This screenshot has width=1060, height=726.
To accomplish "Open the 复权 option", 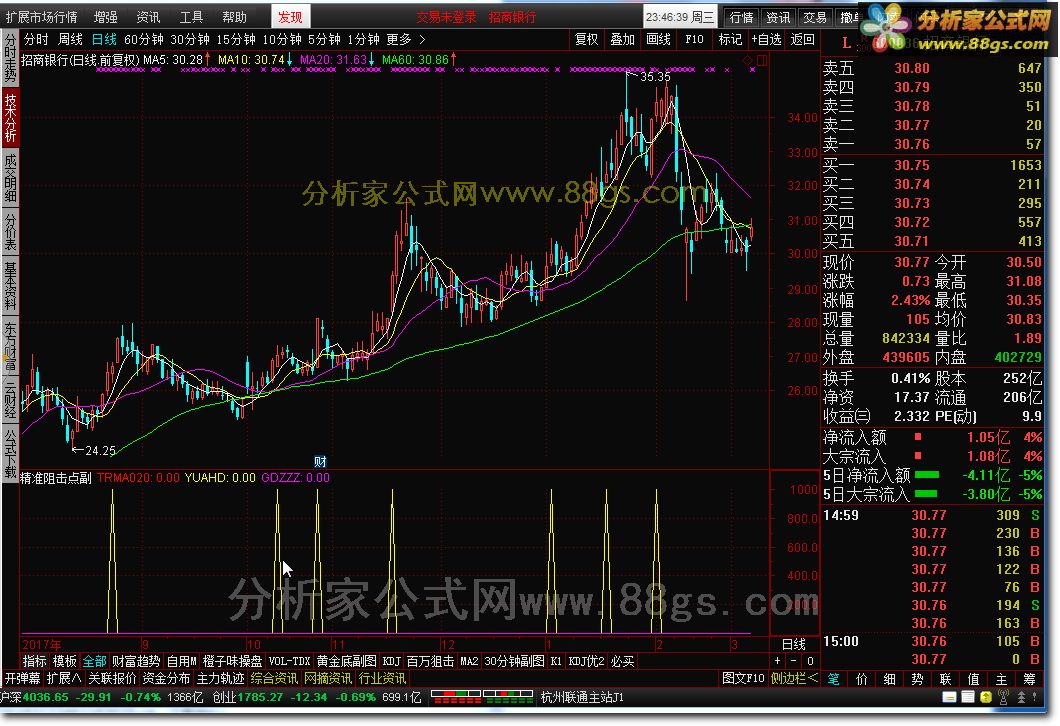I will (x=586, y=39).
